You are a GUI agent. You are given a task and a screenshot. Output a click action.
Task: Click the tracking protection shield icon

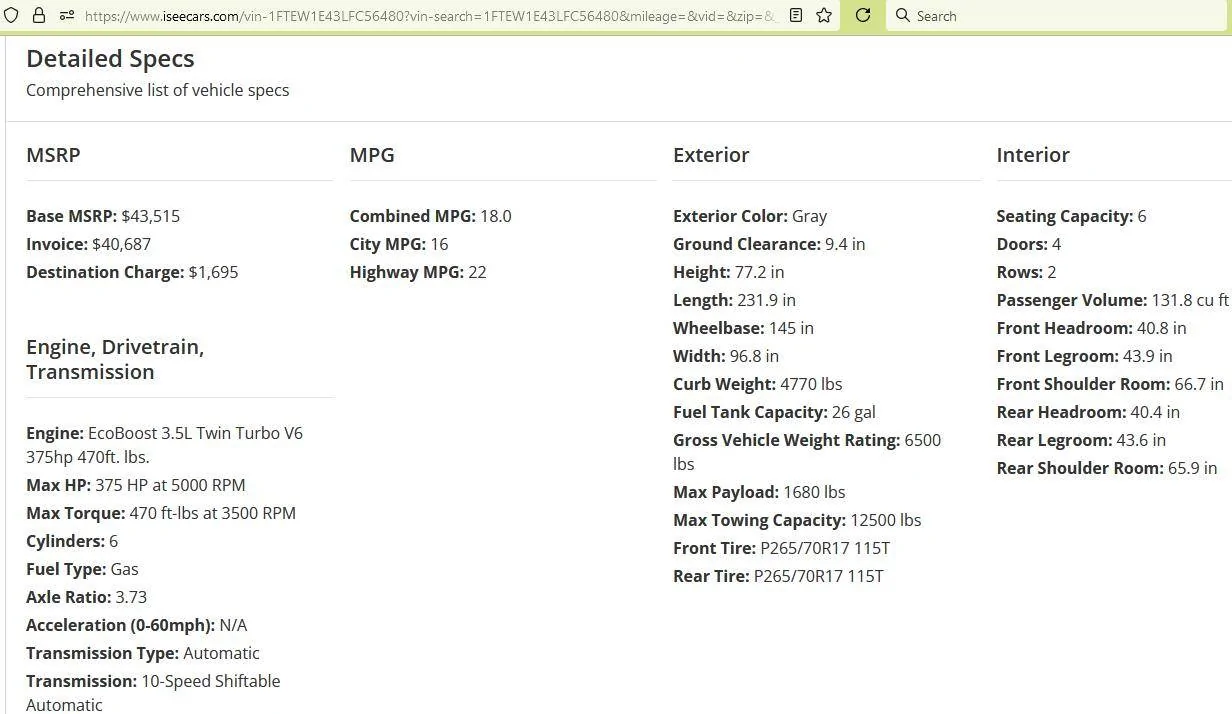10,16
